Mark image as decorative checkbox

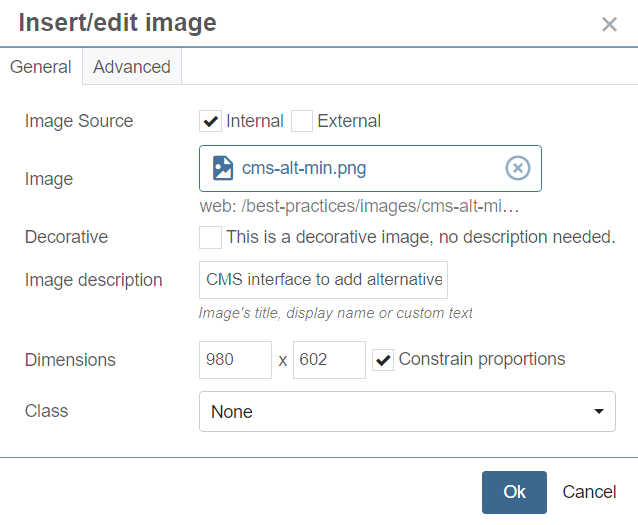tap(210, 237)
